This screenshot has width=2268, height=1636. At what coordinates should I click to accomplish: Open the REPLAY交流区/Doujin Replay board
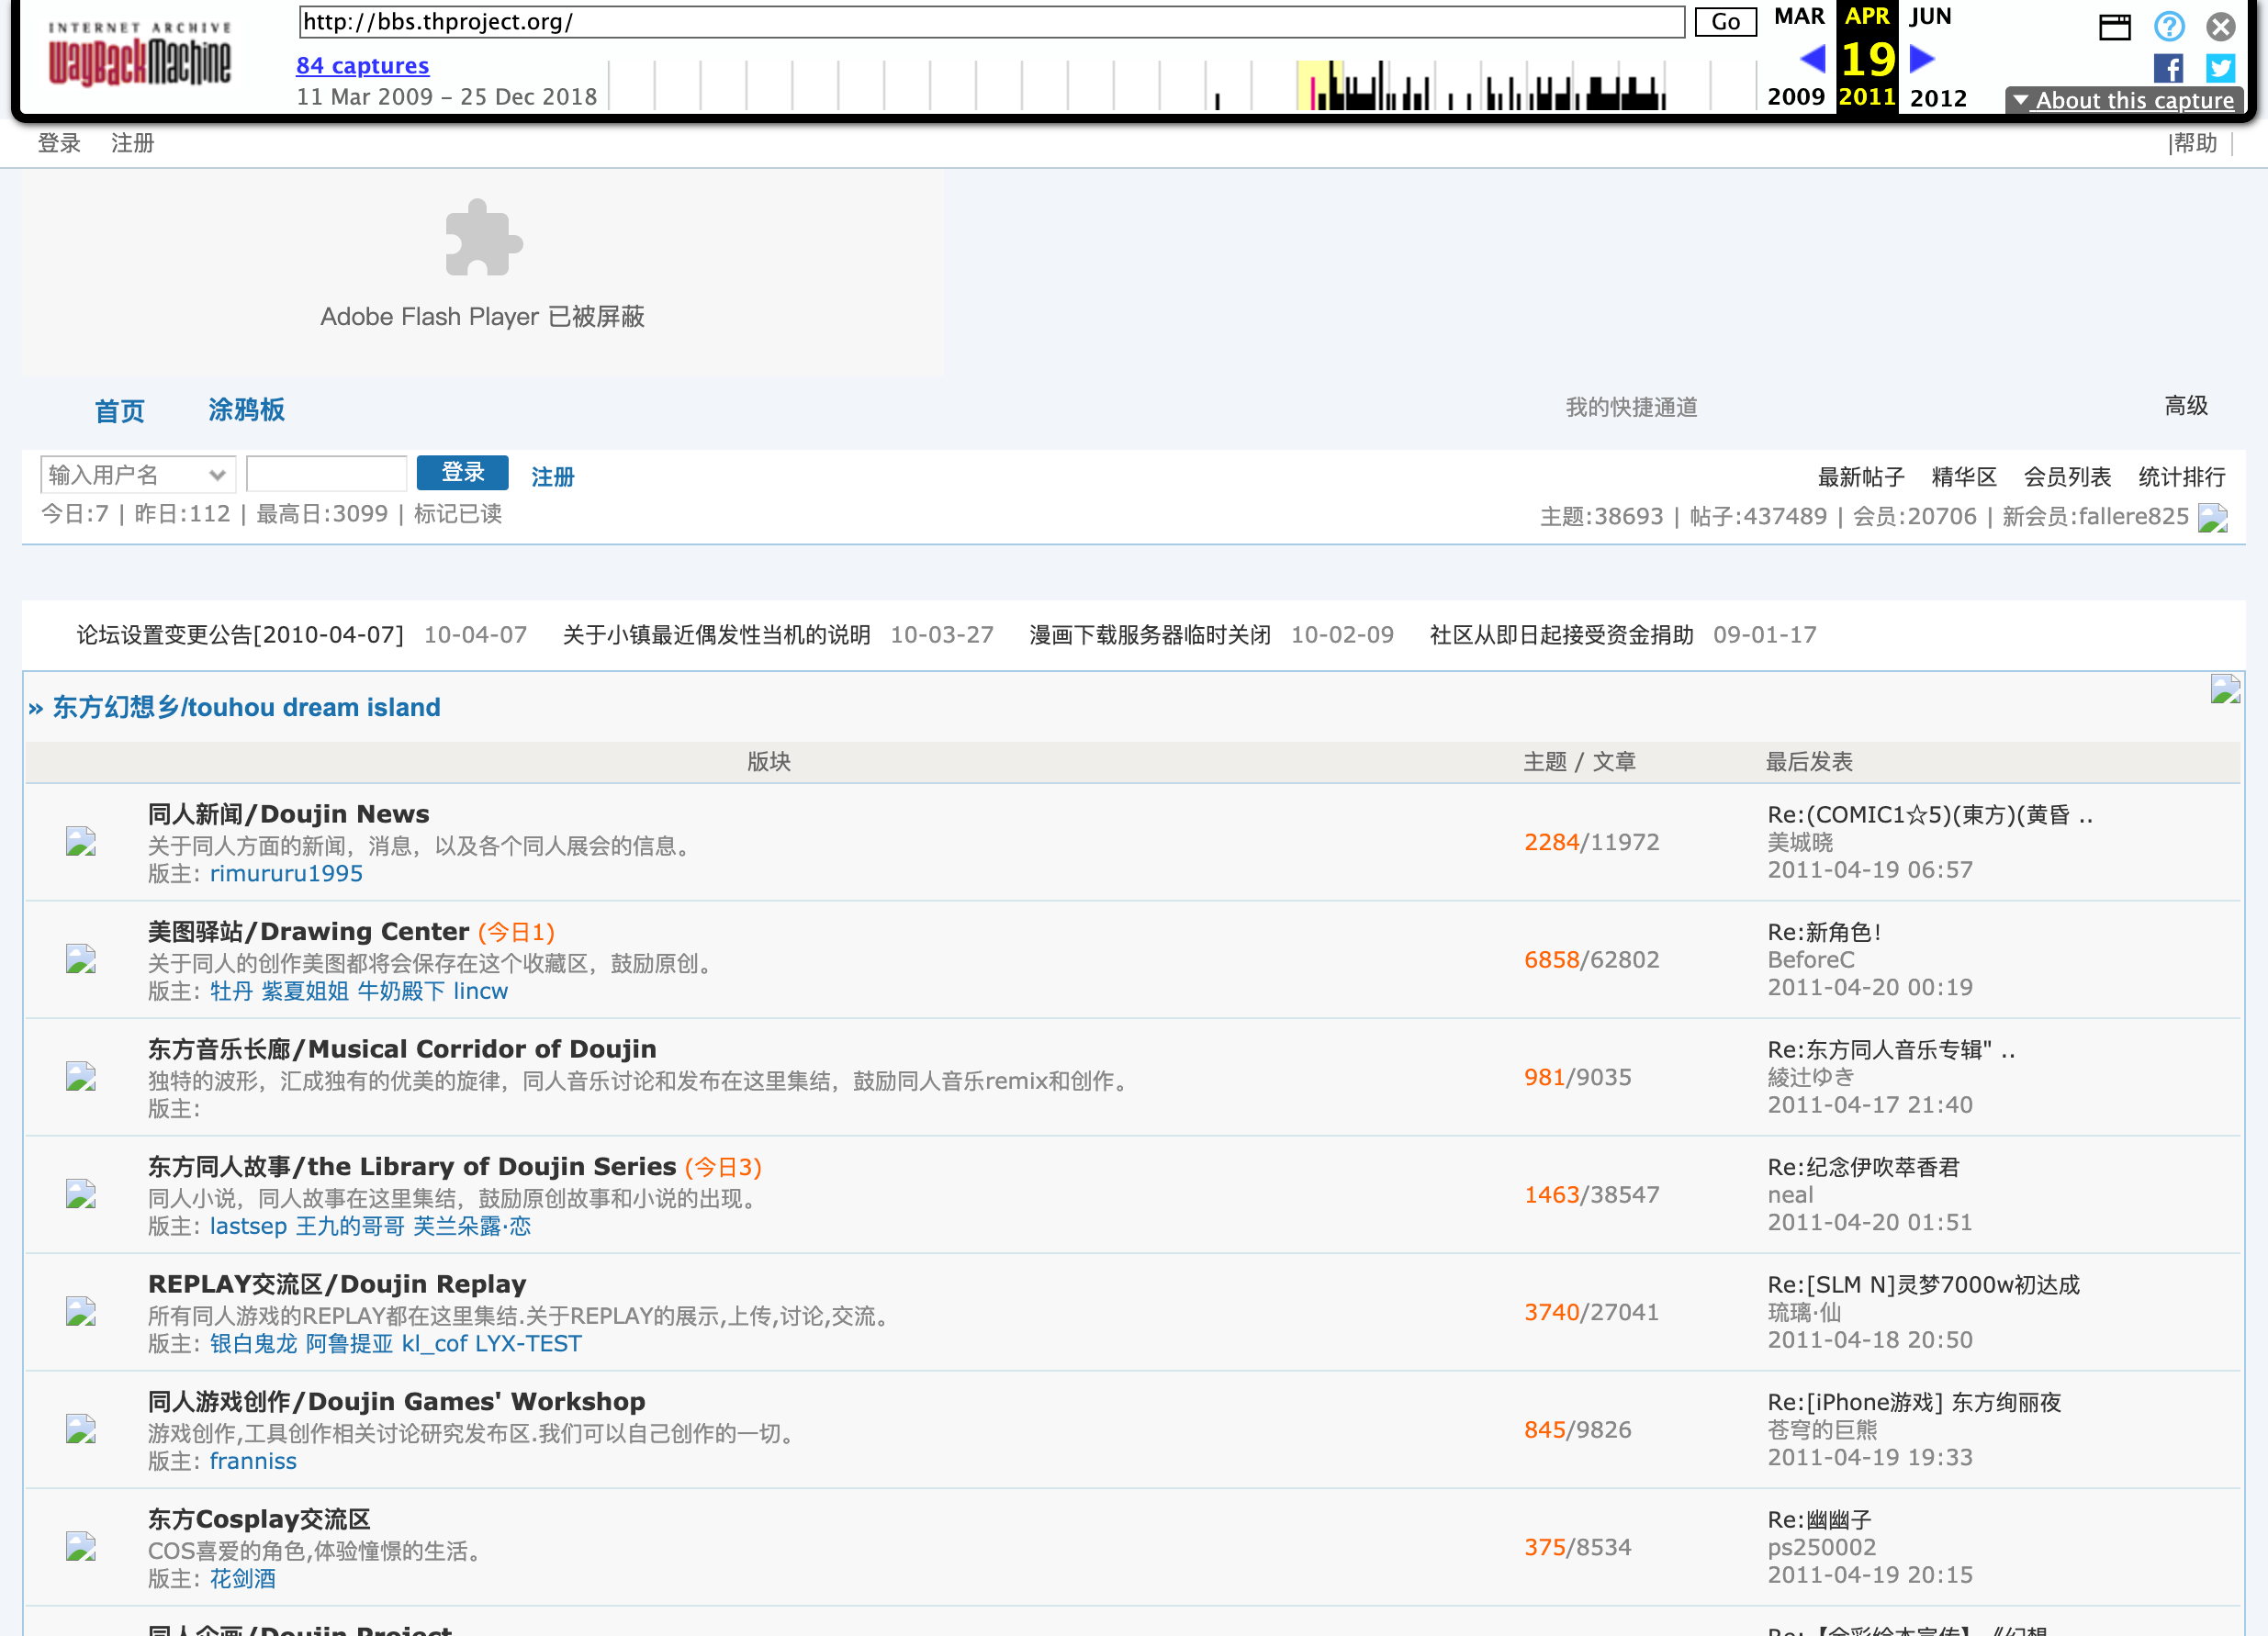[337, 1284]
